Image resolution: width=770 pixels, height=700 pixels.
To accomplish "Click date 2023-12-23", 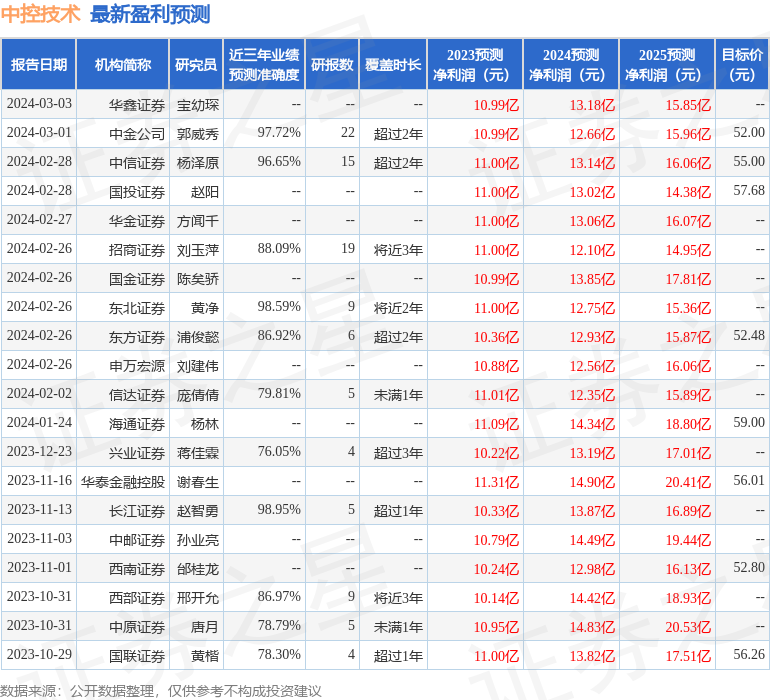I will 39,451.
